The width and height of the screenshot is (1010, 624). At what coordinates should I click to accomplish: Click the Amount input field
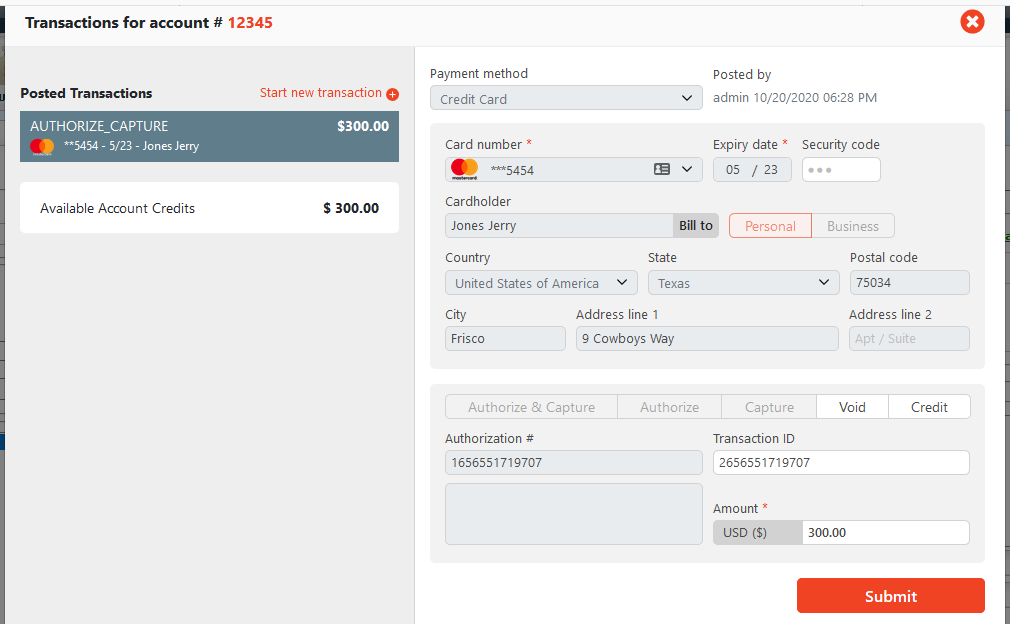click(x=884, y=533)
